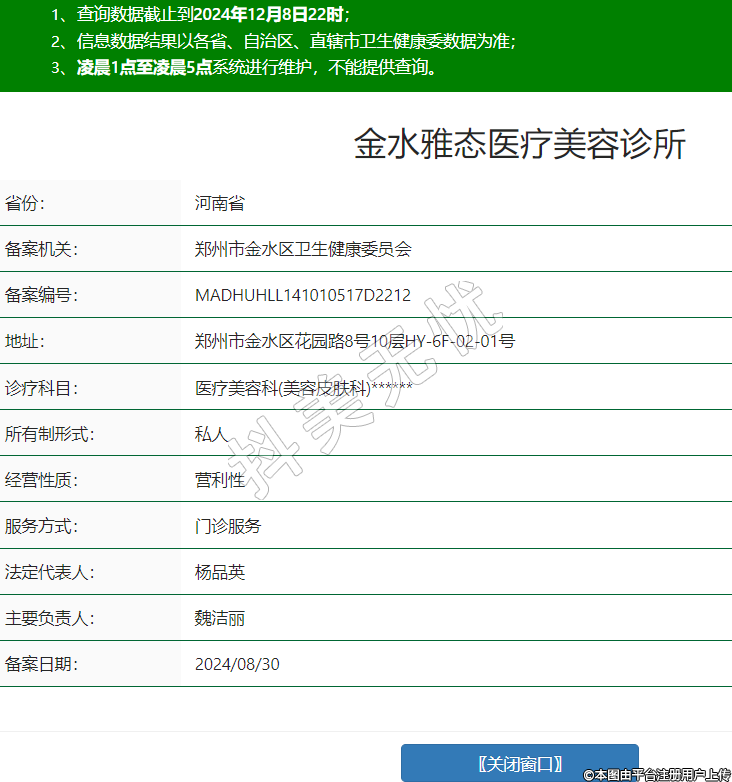Click the 法定代表人 row label
The image size is (732, 782).
click(49, 572)
